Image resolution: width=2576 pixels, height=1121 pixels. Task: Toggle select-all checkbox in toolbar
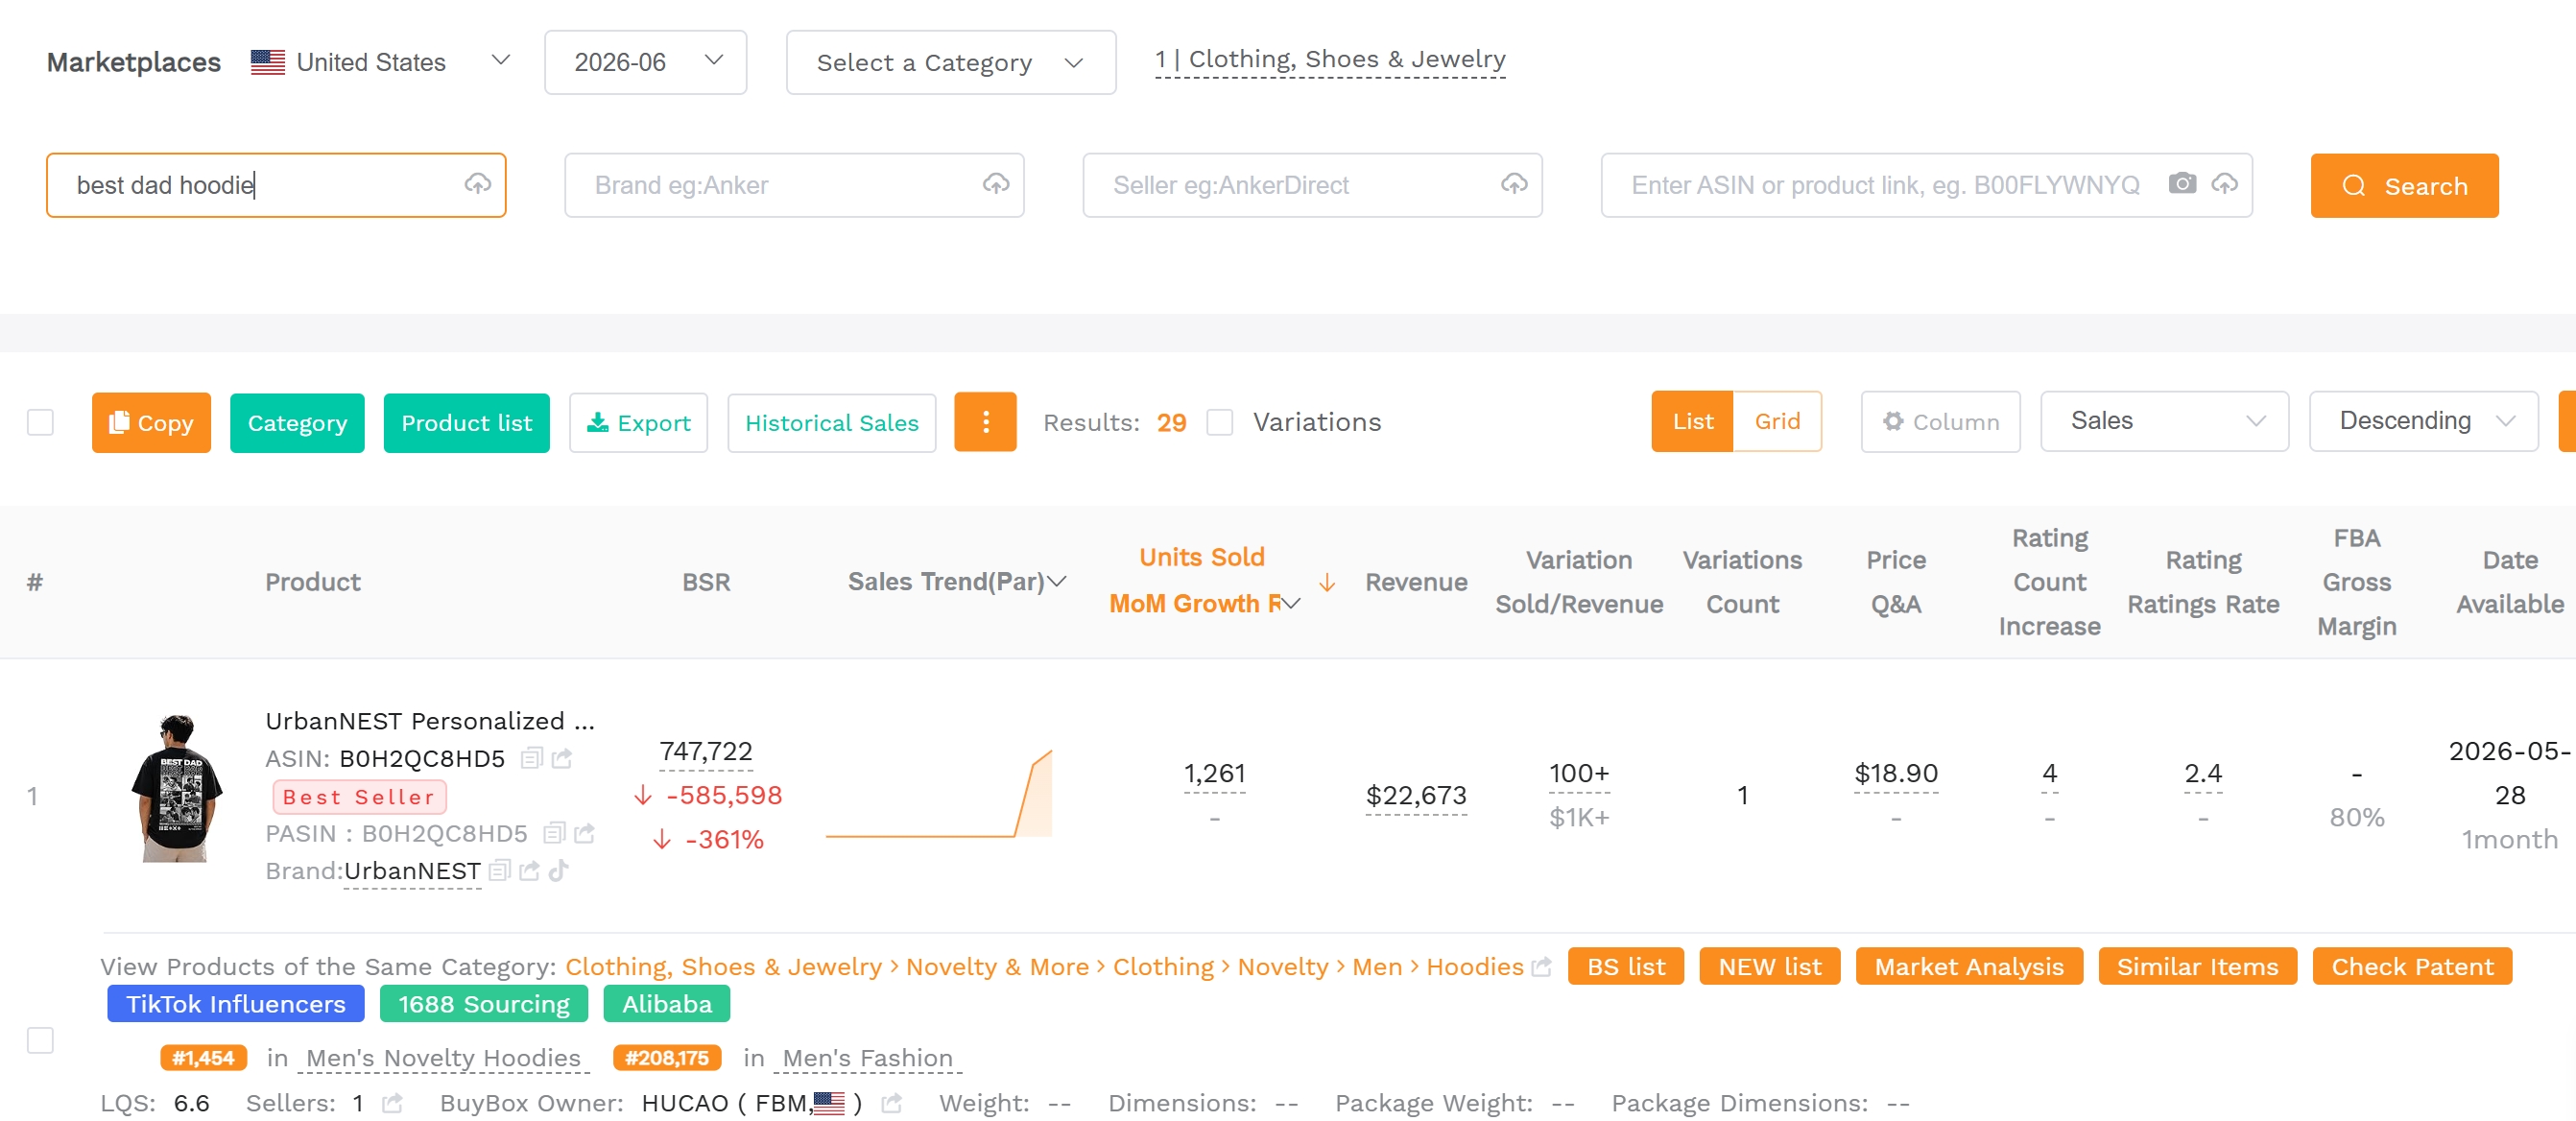point(40,422)
